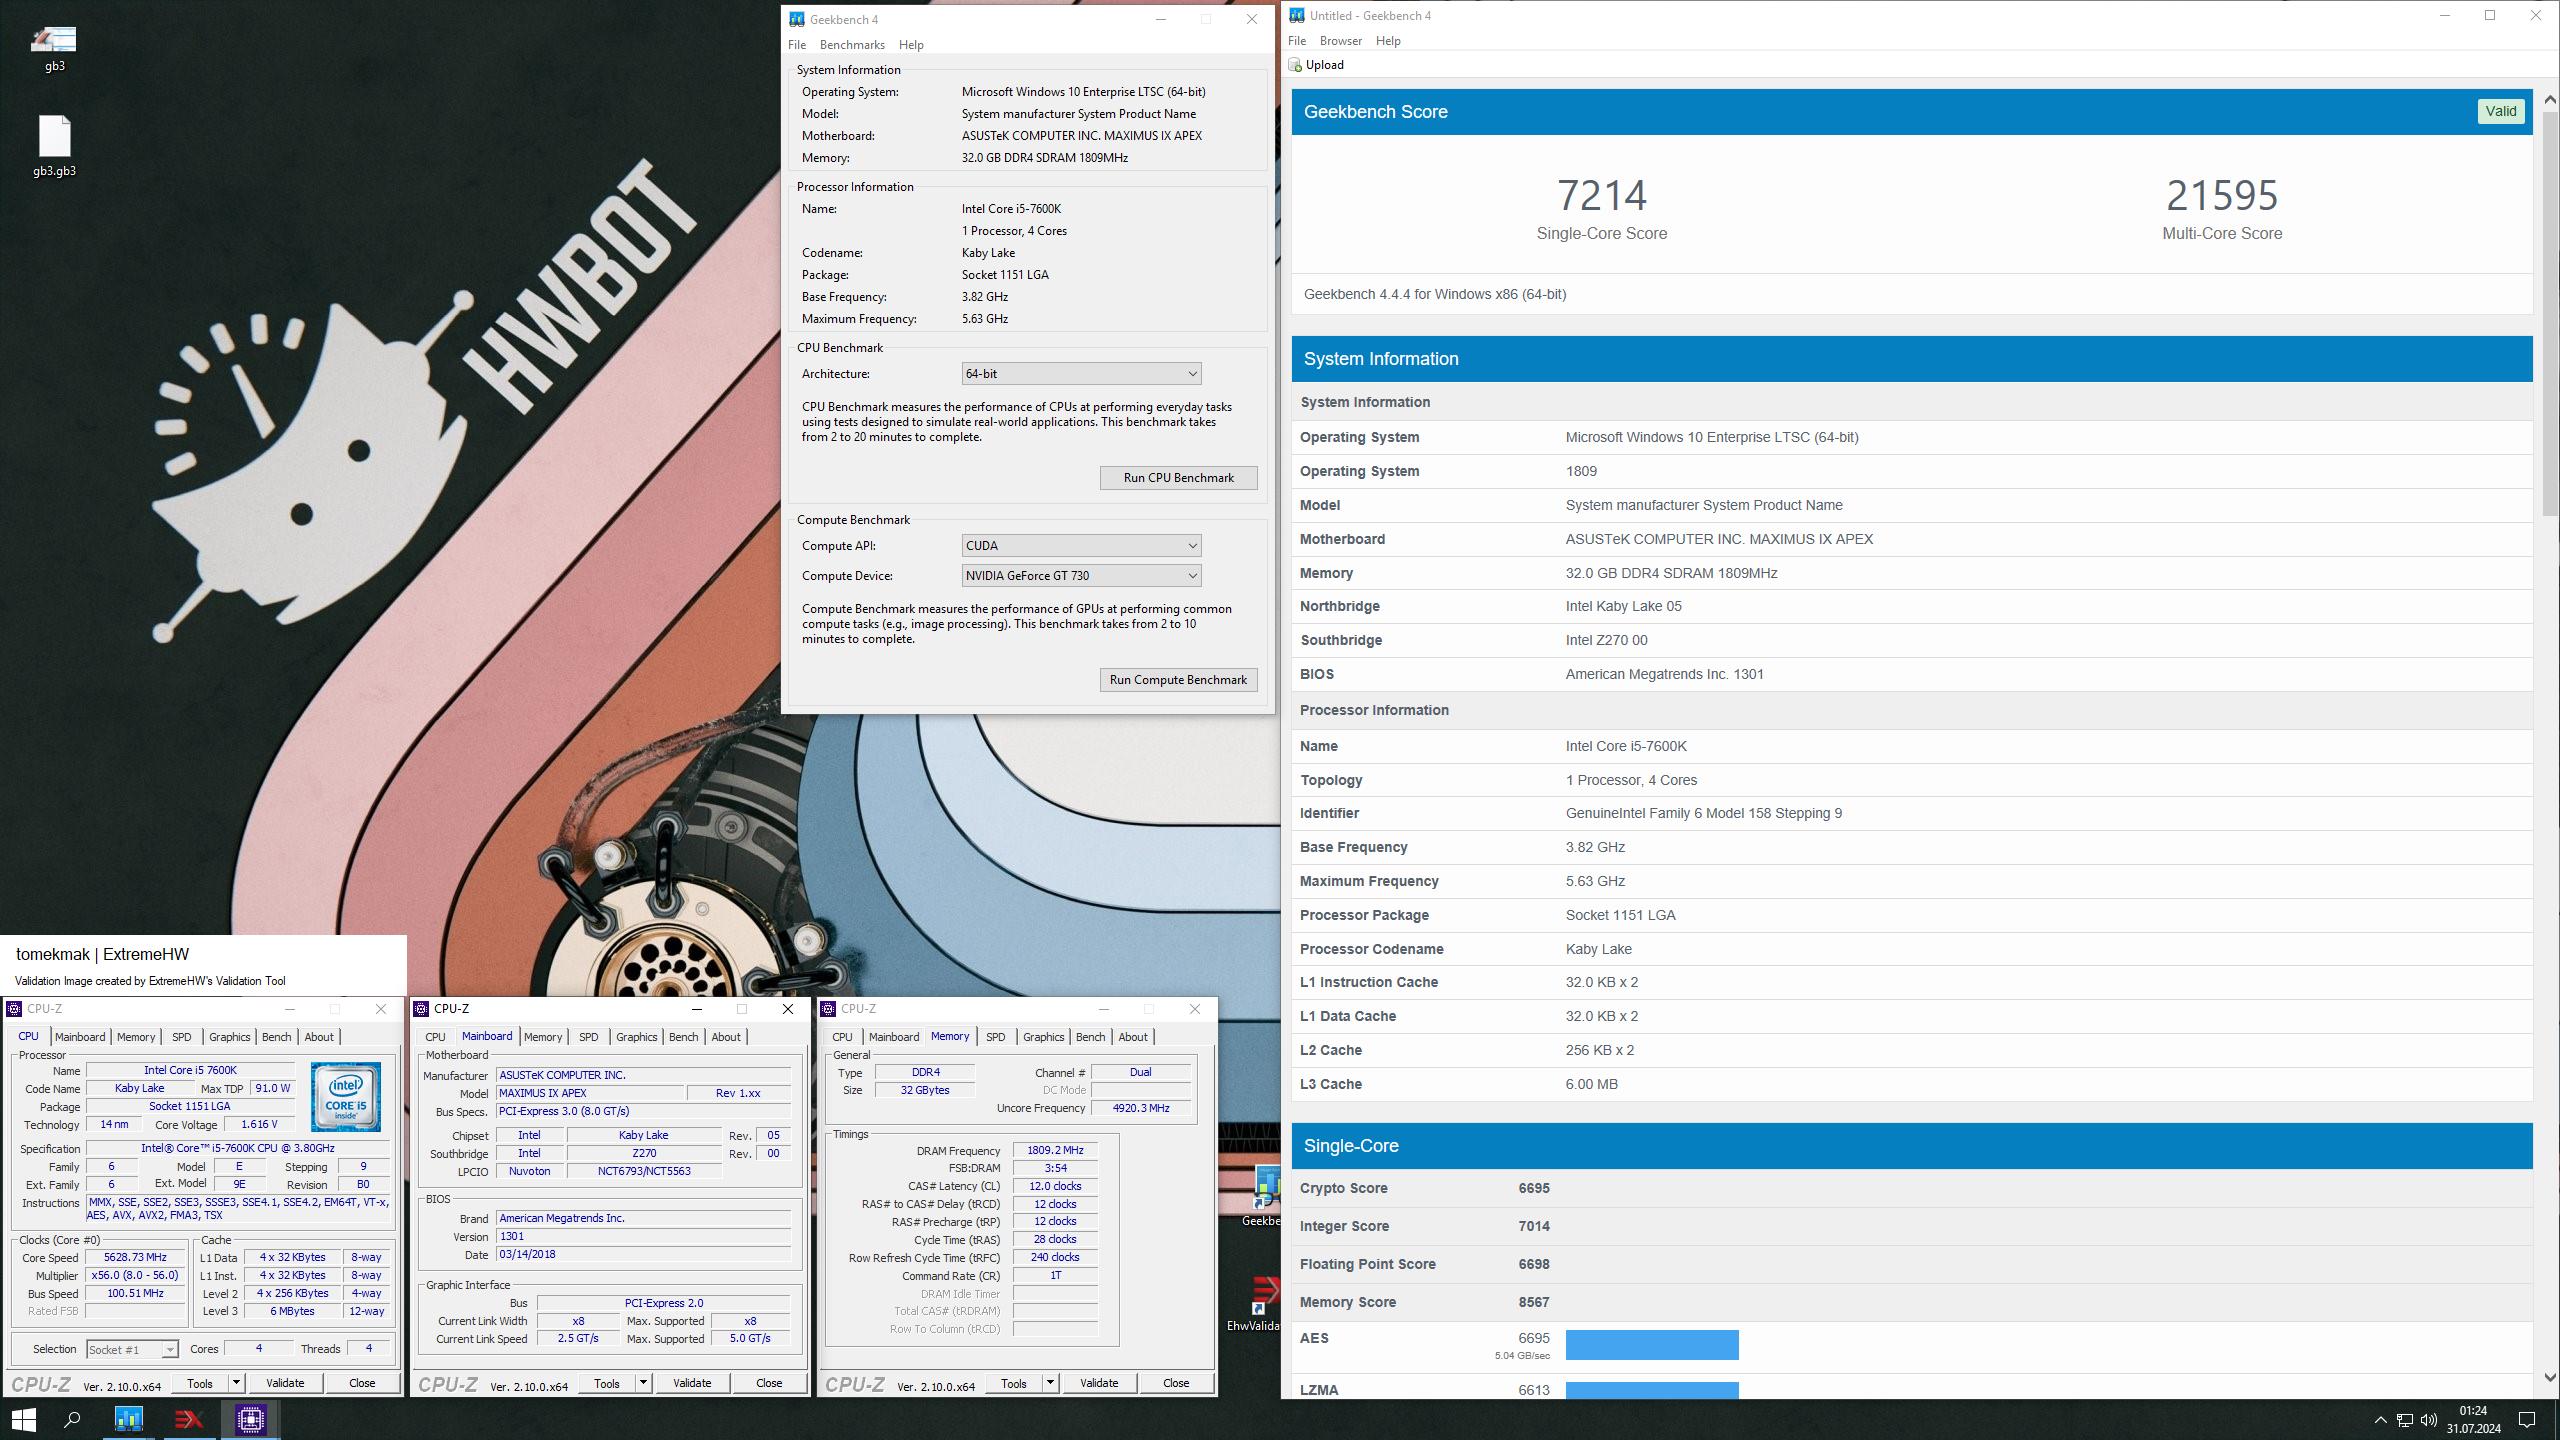
Task: Click the 21595 Multi-Core Score
Action: point(2221,195)
